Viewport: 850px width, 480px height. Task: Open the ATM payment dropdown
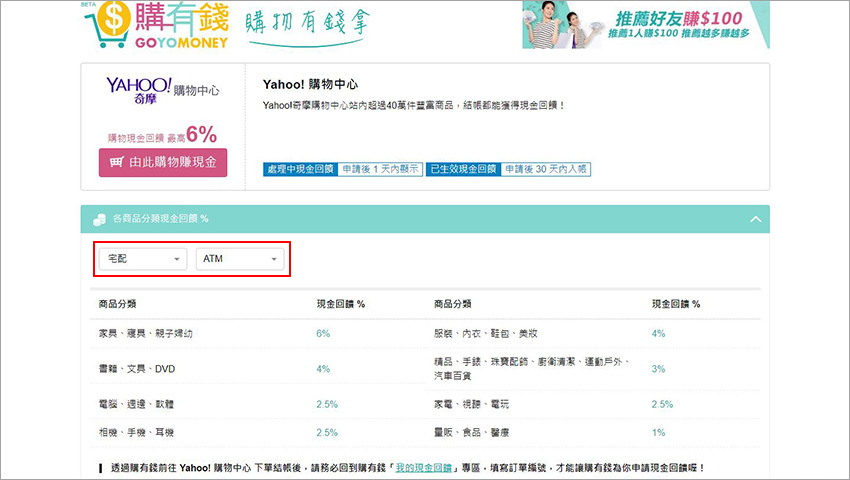[240, 259]
